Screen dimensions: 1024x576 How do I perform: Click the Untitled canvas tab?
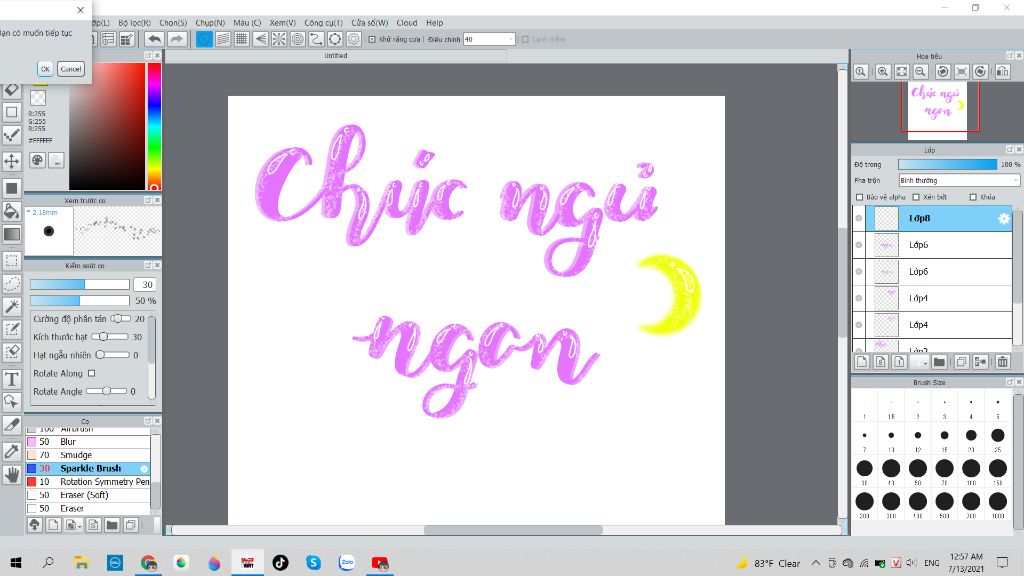[x=336, y=56]
